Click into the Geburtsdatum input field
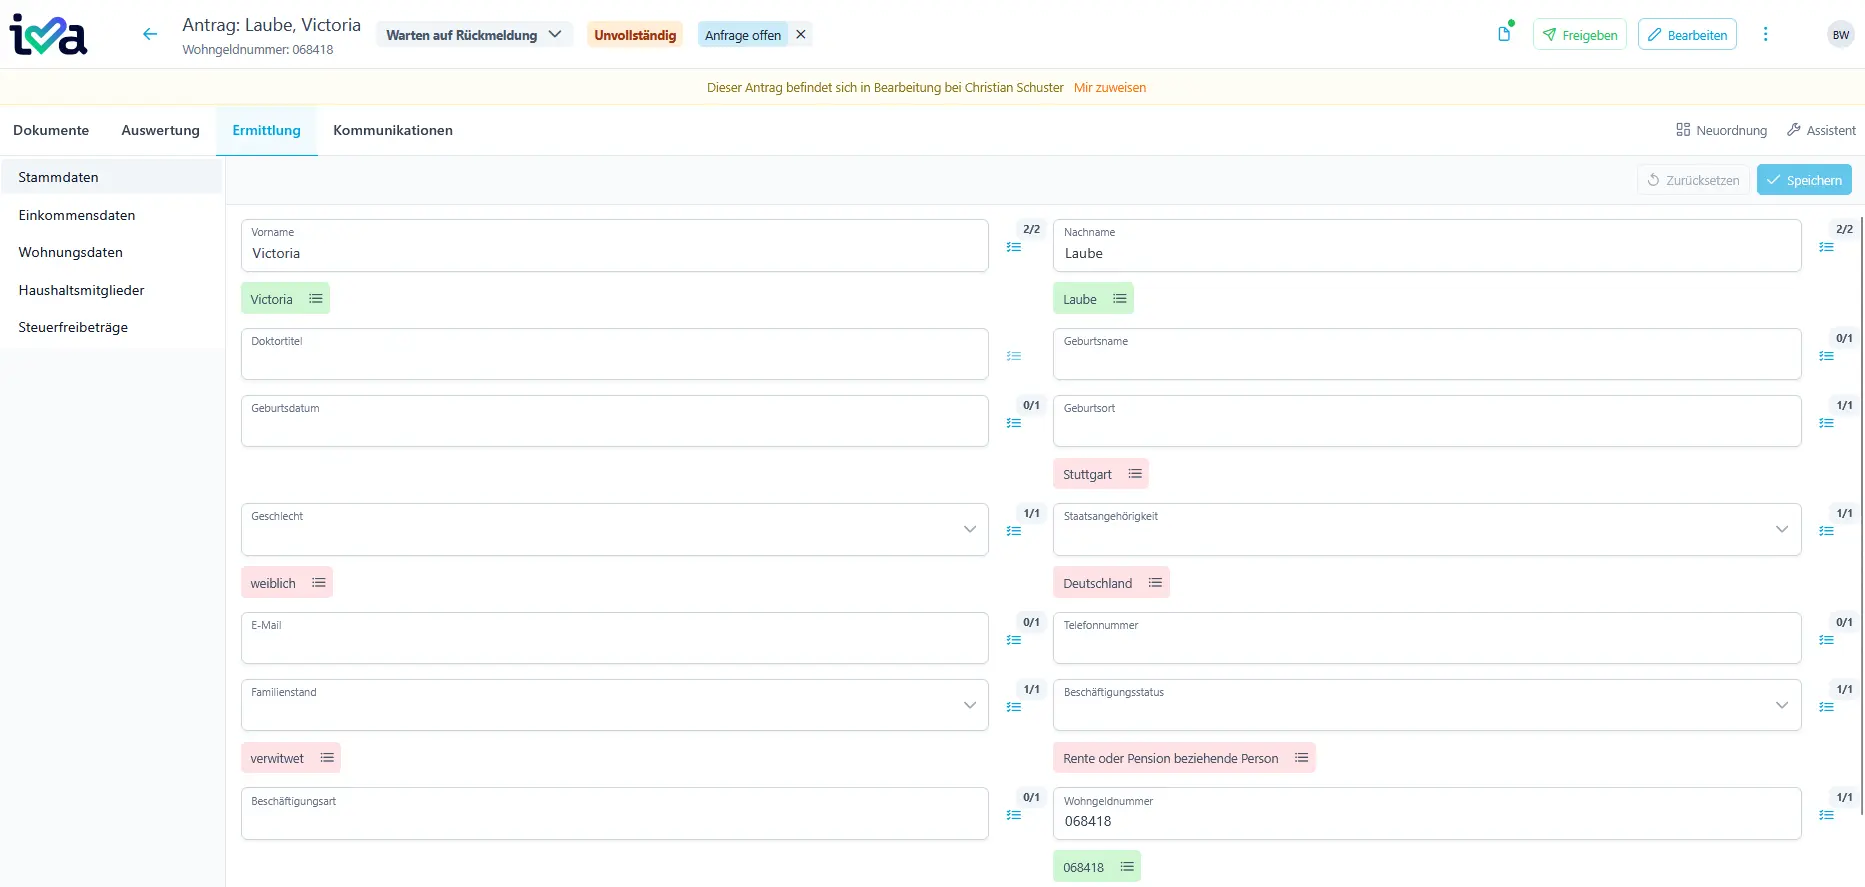This screenshot has height=887, width=1865. (614, 428)
